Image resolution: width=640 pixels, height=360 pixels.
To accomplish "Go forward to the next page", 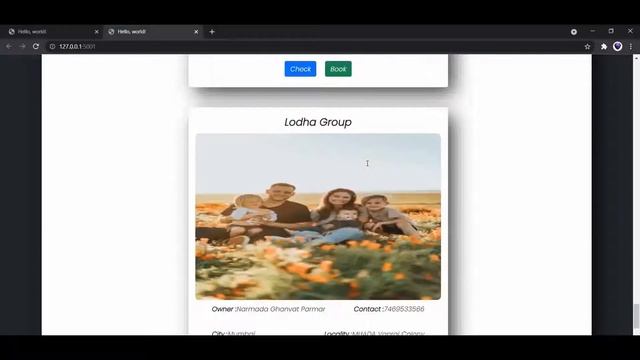I will coord(22,47).
